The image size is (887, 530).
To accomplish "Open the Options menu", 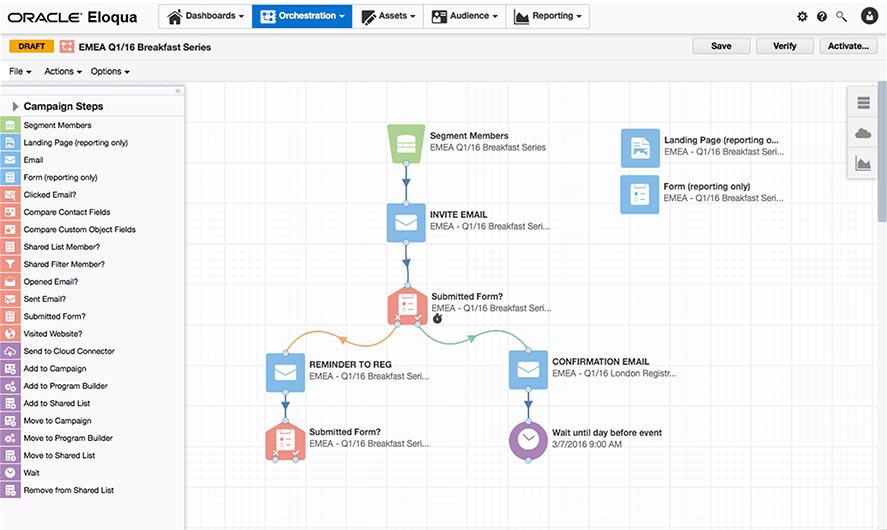I will tap(110, 71).
